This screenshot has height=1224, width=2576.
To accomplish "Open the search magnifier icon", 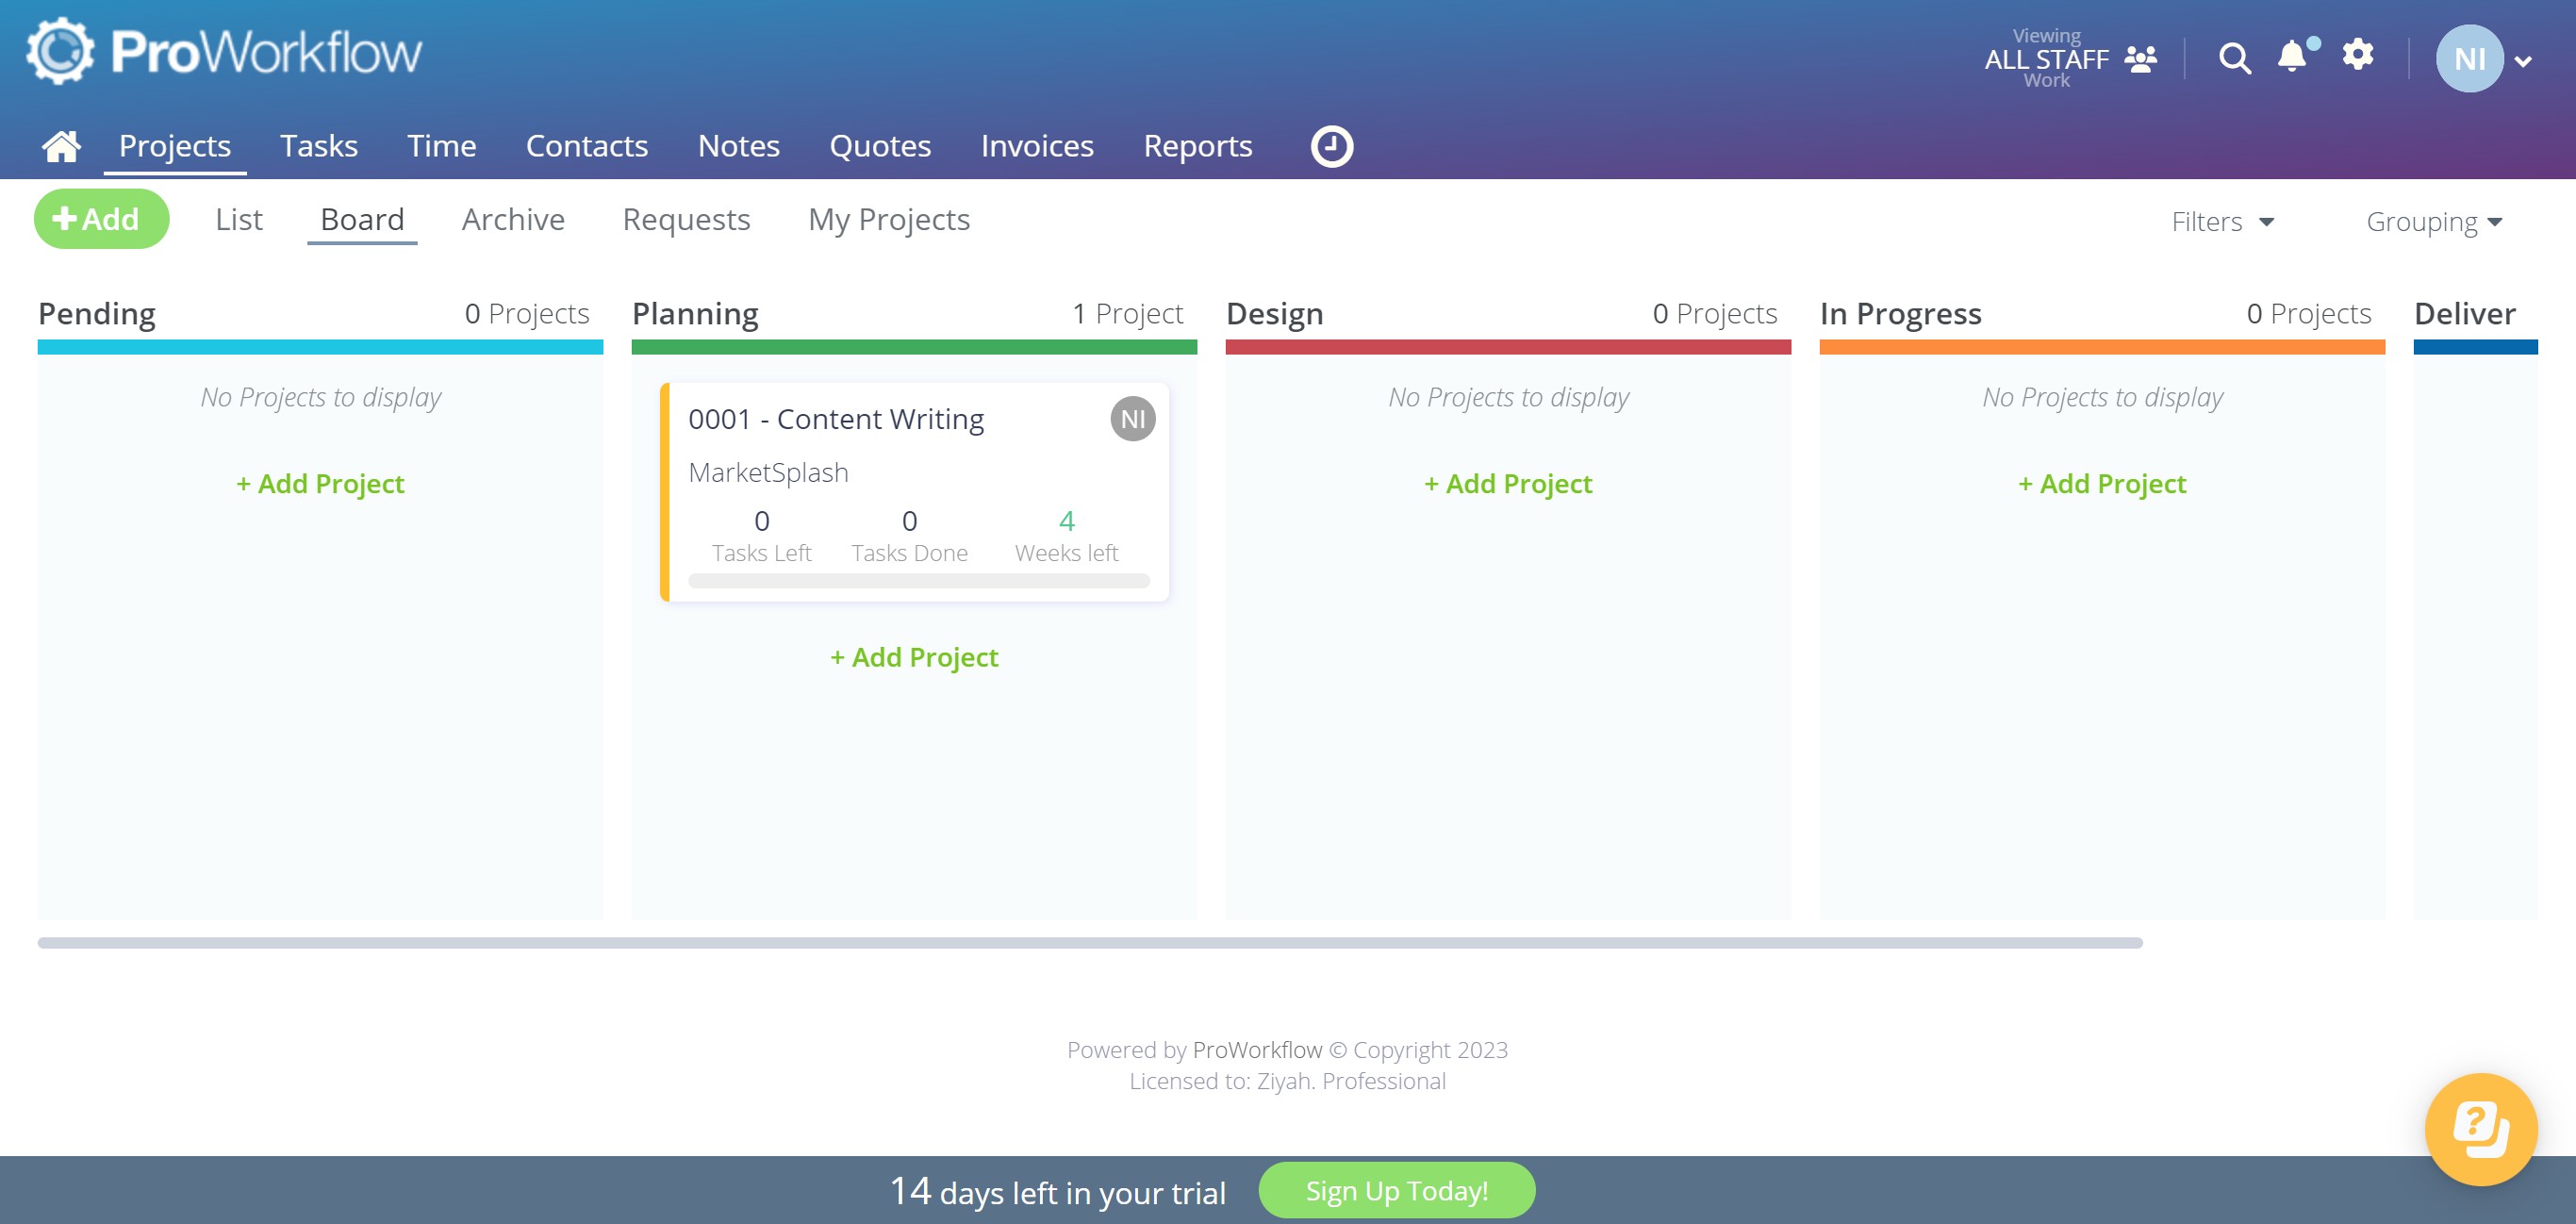I will [x=2234, y=59].
